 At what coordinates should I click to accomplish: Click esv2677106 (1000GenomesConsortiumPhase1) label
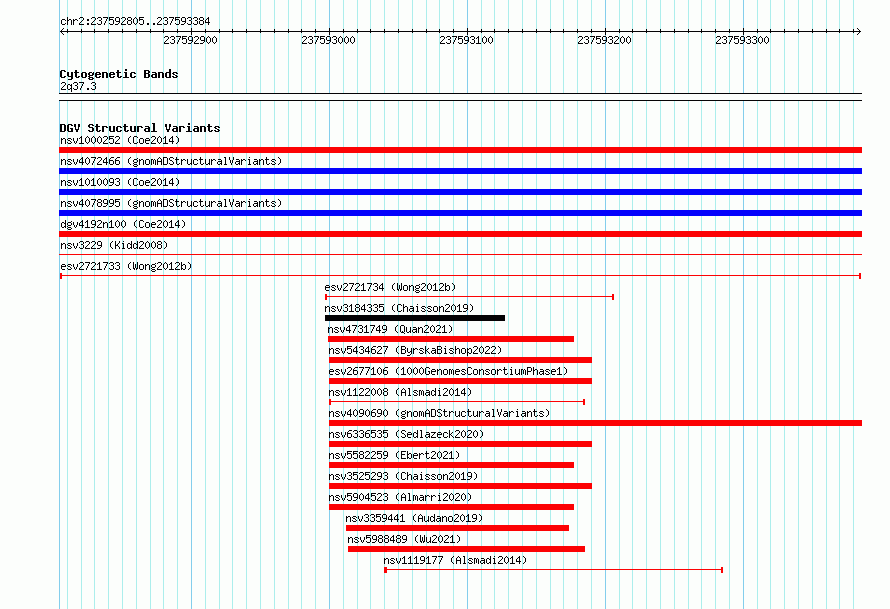(448, 371)
